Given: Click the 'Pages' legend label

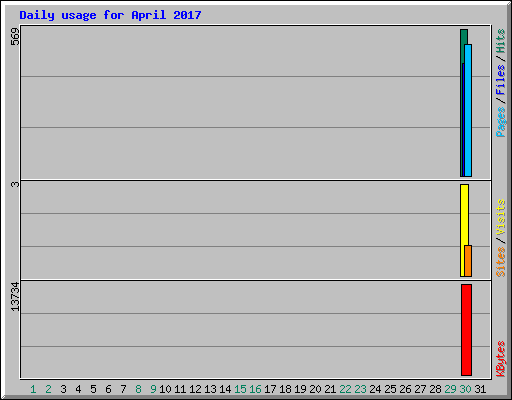Looking at the screenshot, I should pyautogui.click(x=500, y=122).
